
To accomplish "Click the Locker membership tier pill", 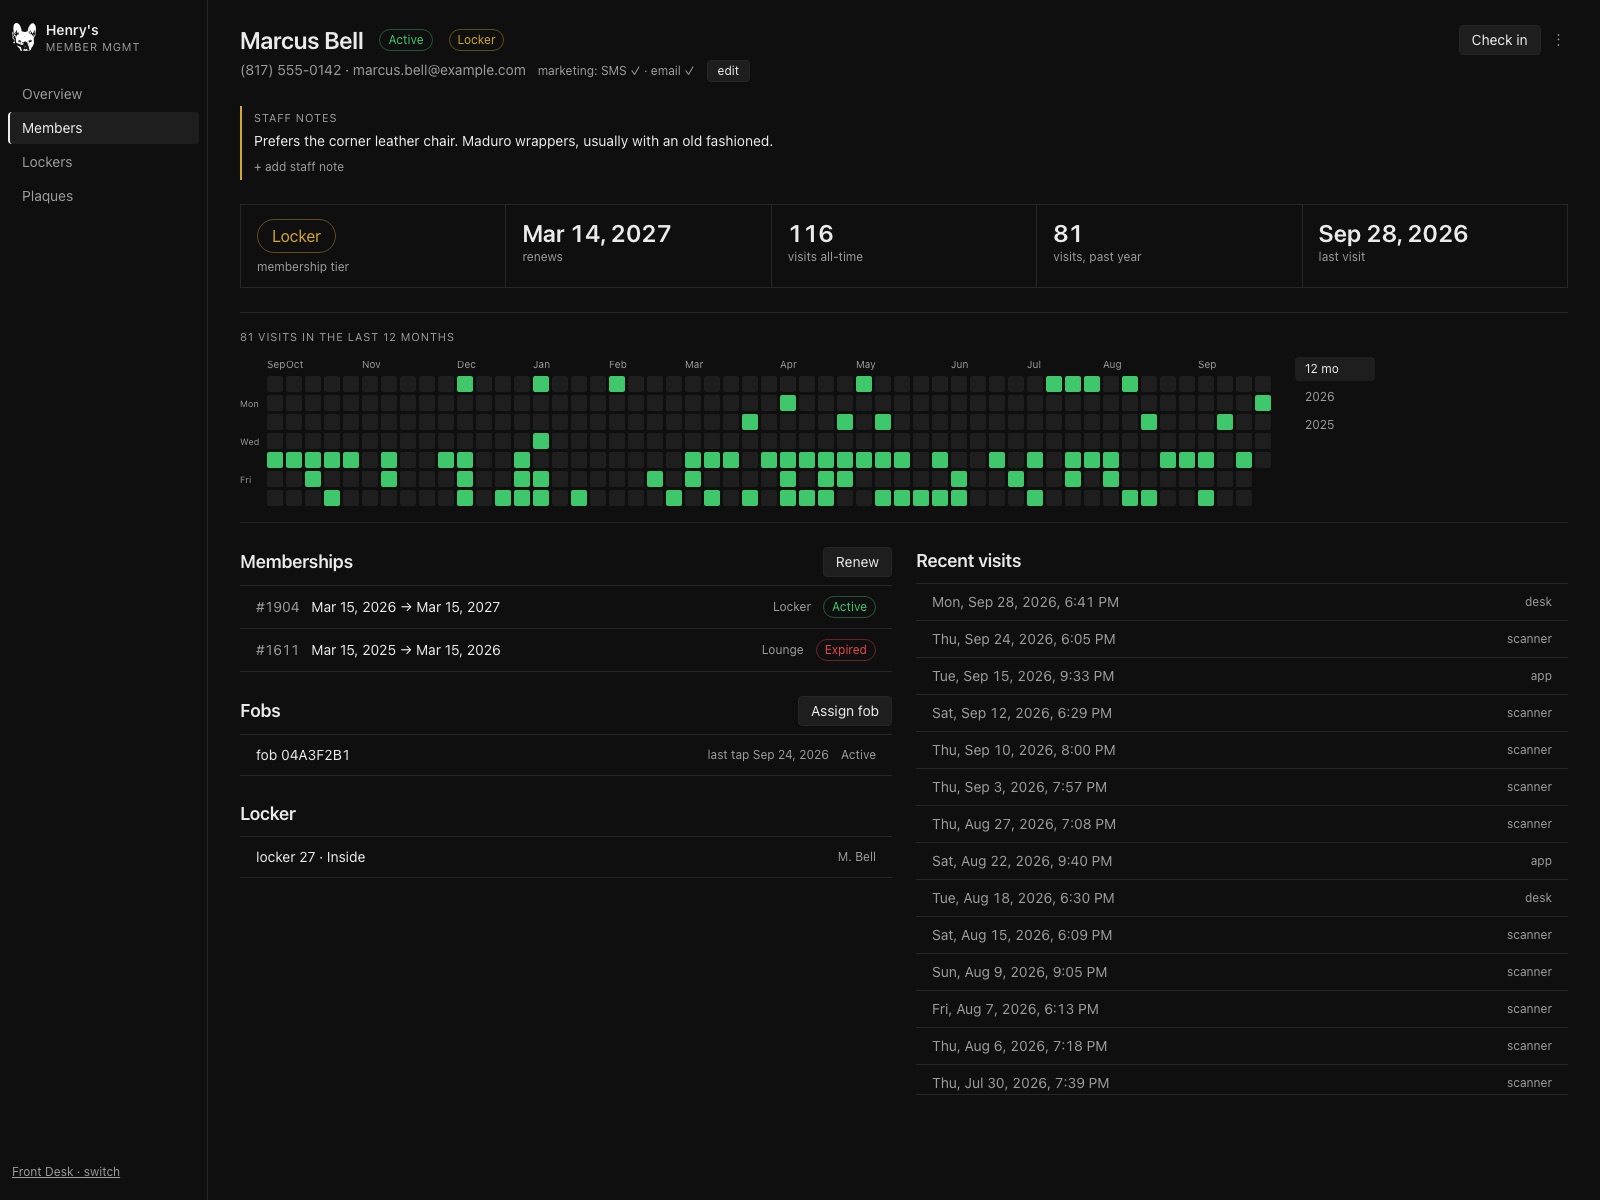I will [x=296, y=236].
